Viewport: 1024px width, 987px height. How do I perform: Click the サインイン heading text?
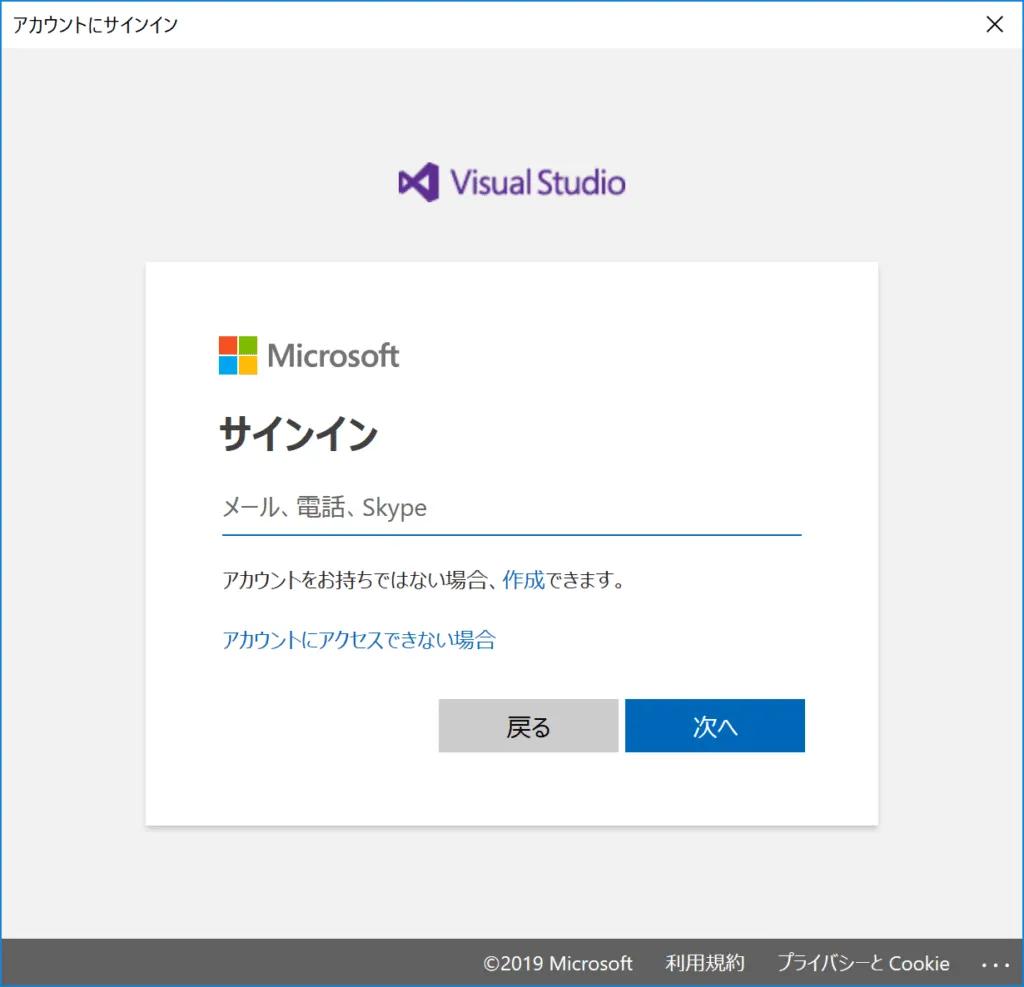tap(298, 434)
